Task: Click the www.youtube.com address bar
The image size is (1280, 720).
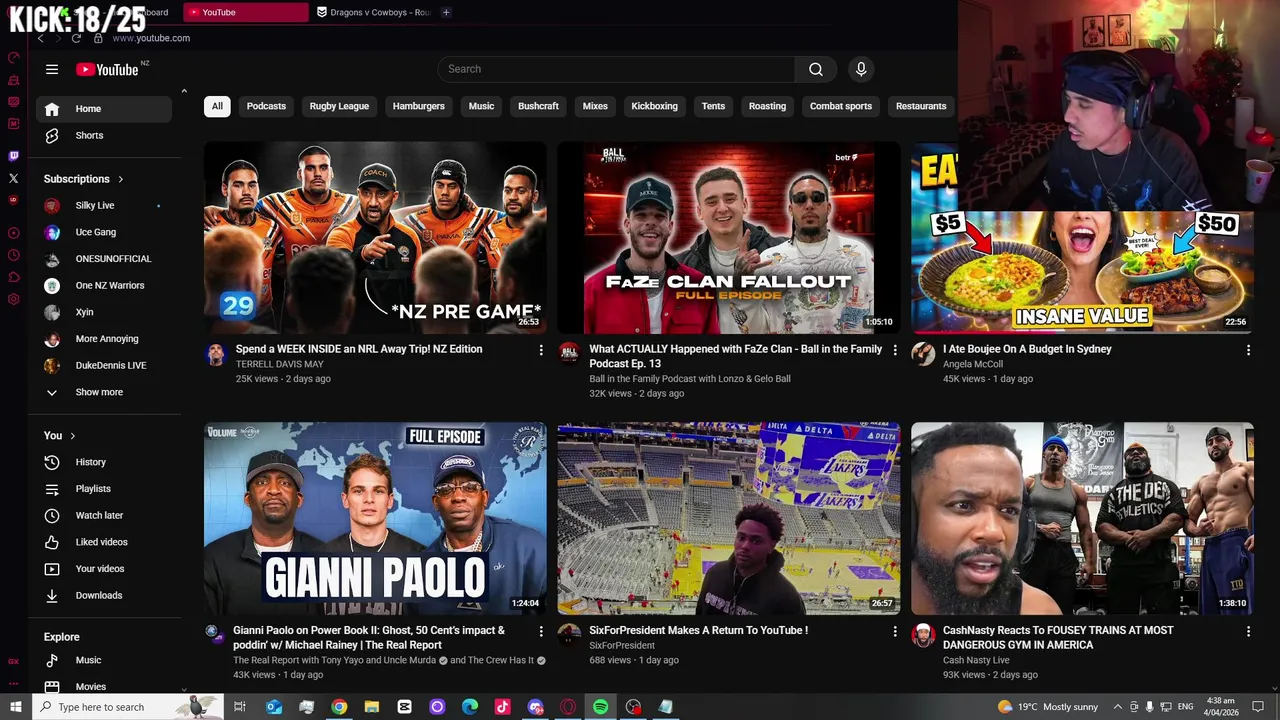Action: [151, 38]
